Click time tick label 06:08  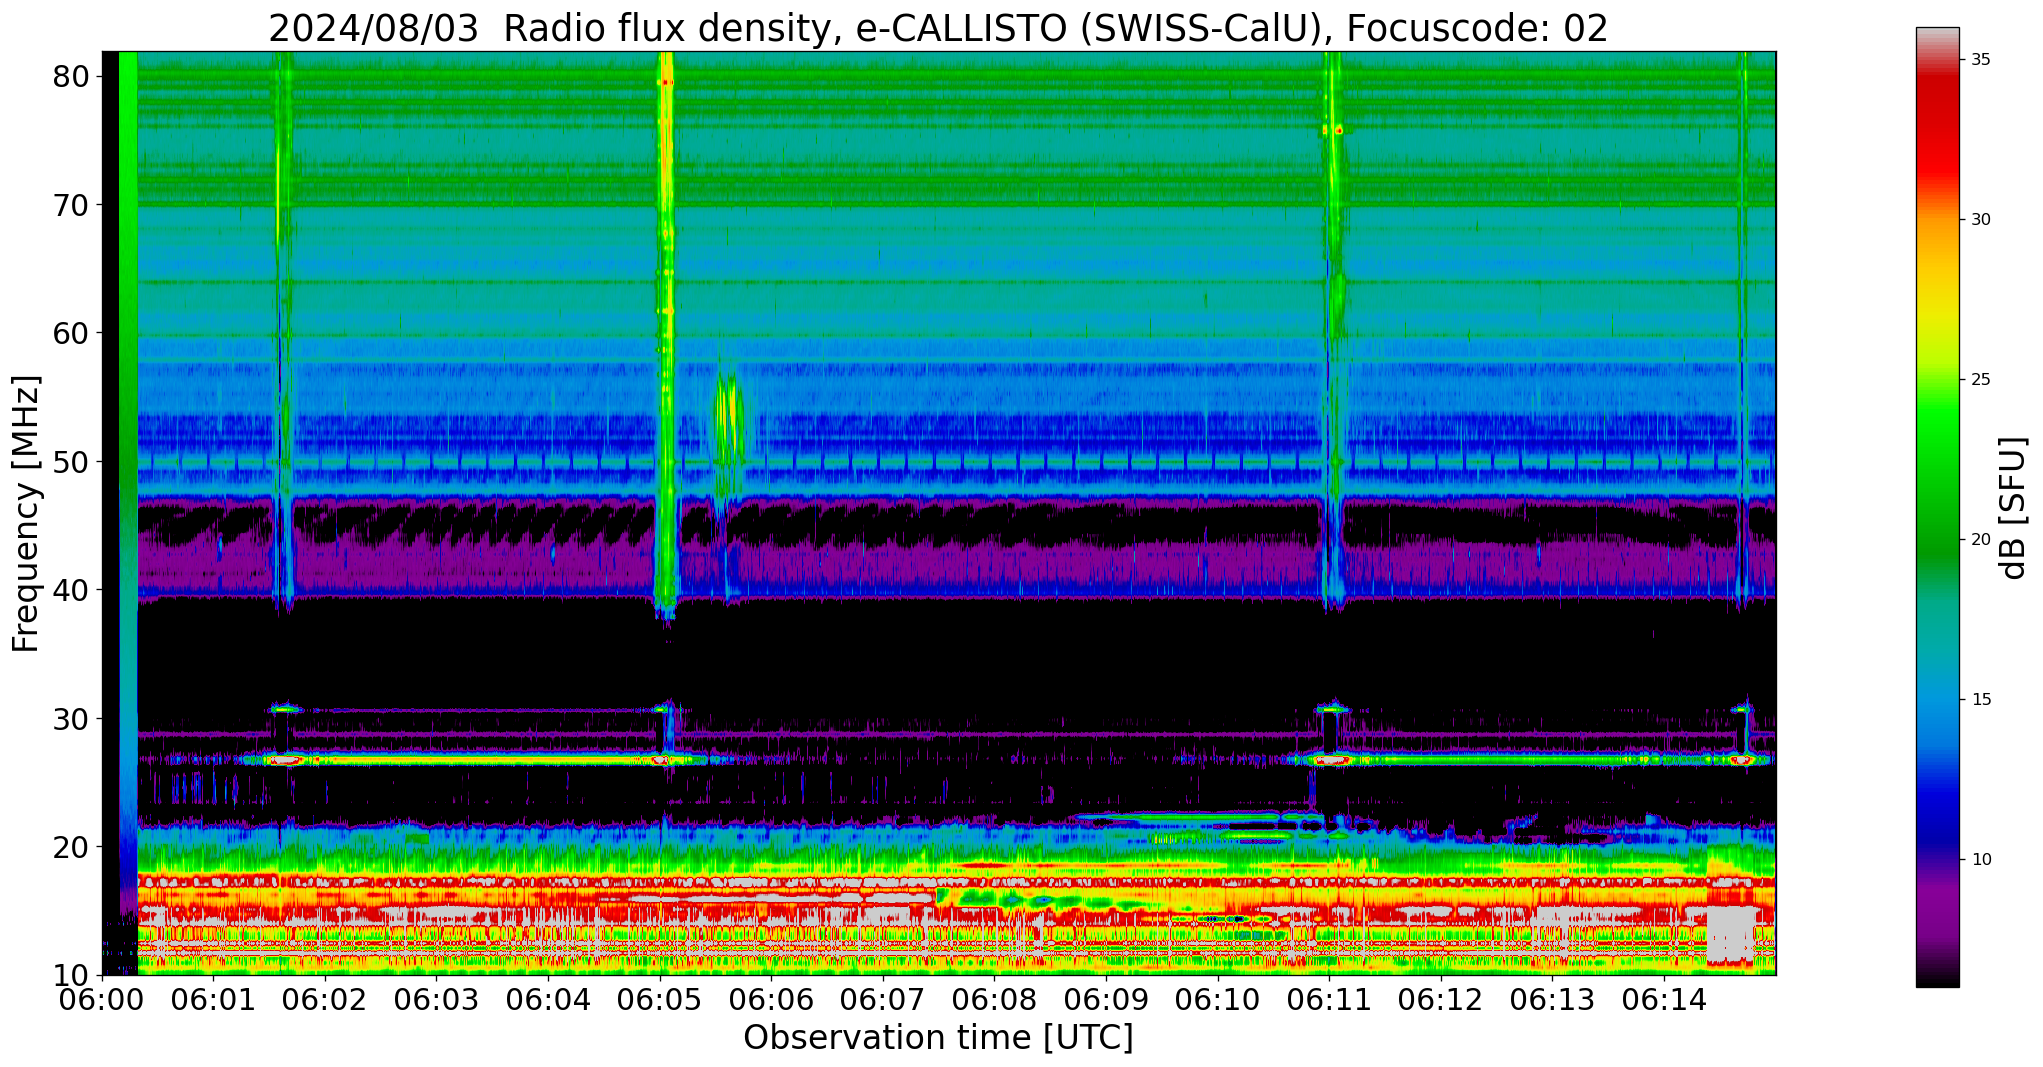994,1000
